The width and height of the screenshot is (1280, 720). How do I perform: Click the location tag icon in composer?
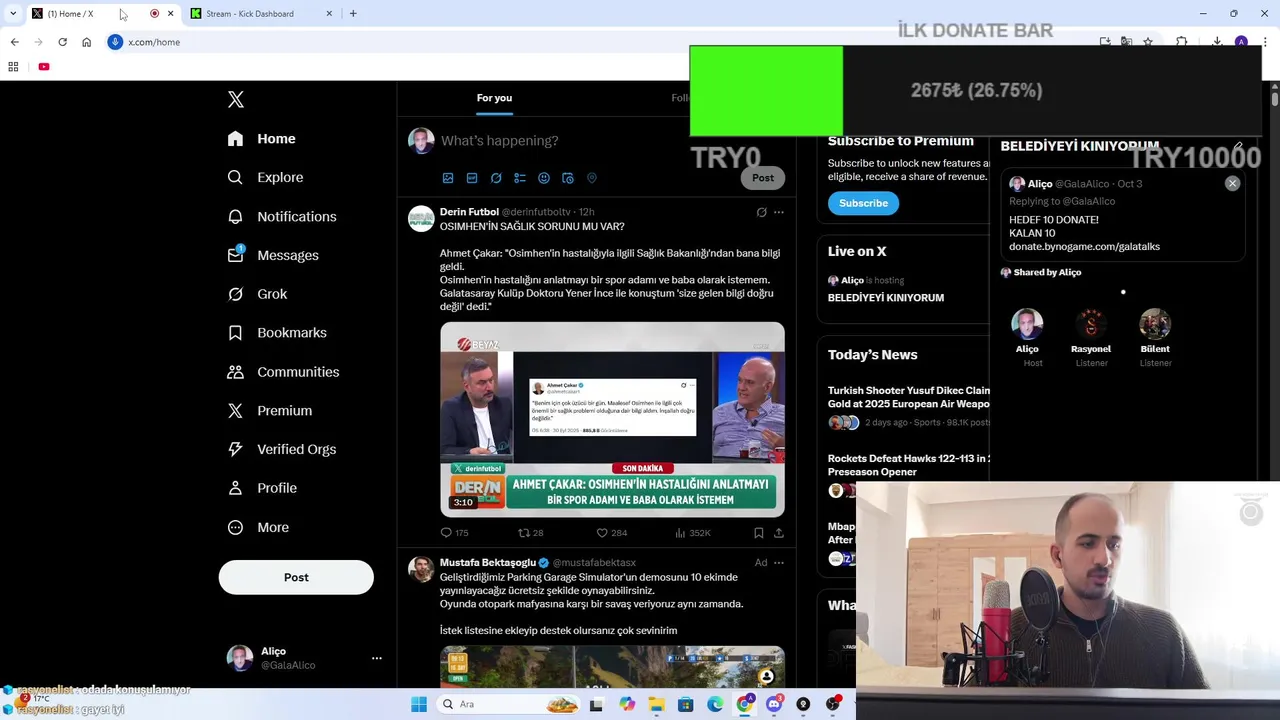tap(592, 178)
